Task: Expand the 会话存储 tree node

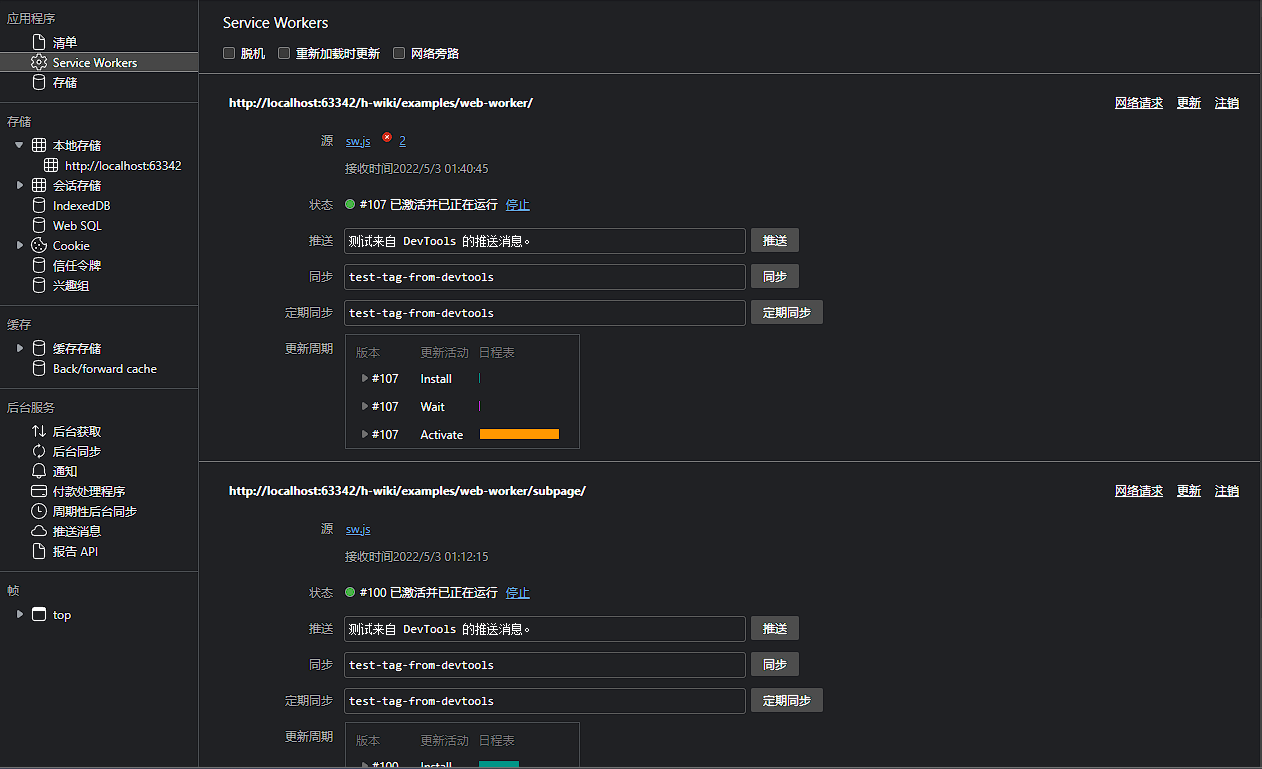Action: tap(19, 185)
